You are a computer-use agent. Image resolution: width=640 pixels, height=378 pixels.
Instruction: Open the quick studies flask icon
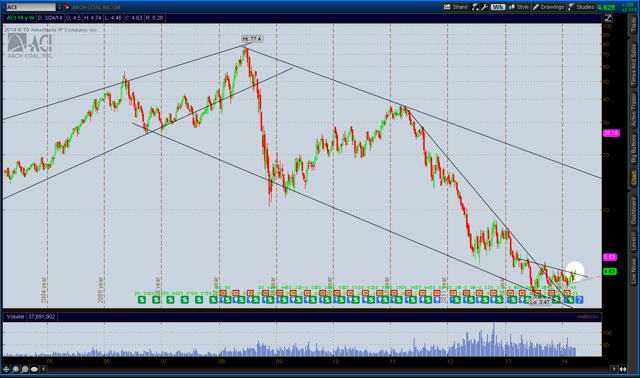click(x=476, y=7)
